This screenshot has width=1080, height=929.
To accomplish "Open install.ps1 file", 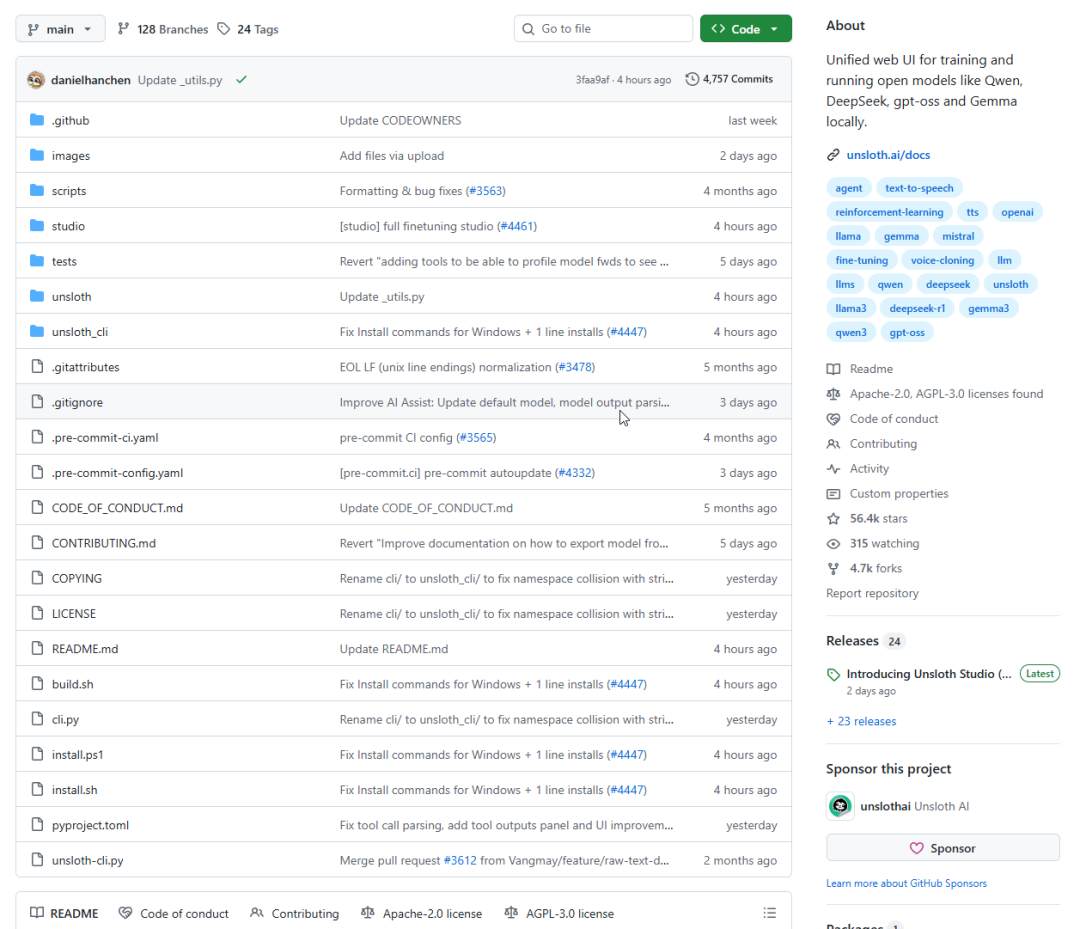I will pyautogui.click(x=77, y=755).
